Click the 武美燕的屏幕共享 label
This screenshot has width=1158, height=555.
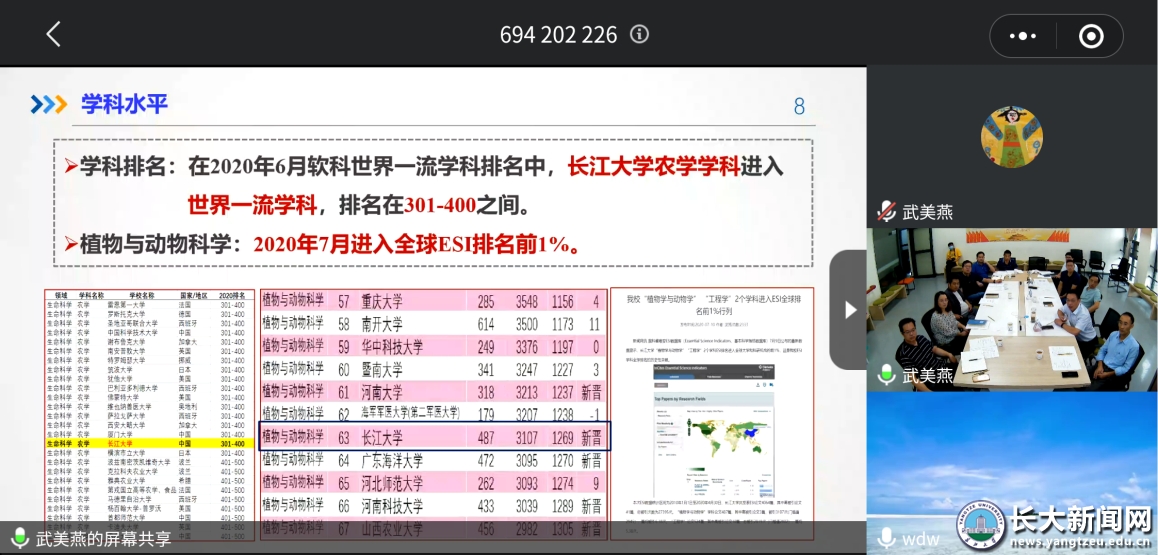[103, 540]
